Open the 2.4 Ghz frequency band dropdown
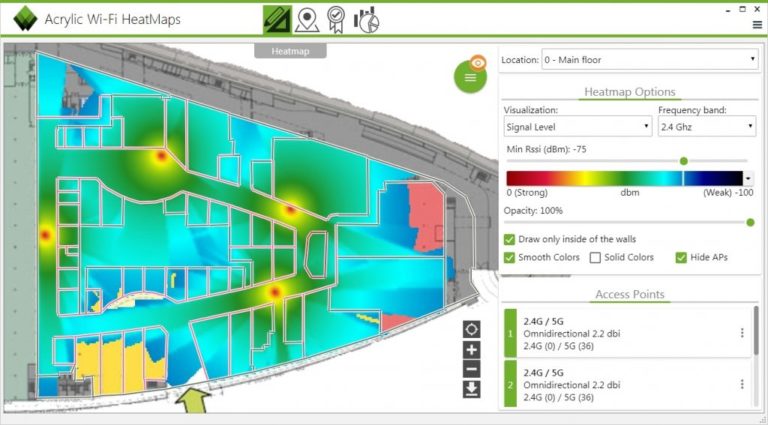 tap(707, 127)
